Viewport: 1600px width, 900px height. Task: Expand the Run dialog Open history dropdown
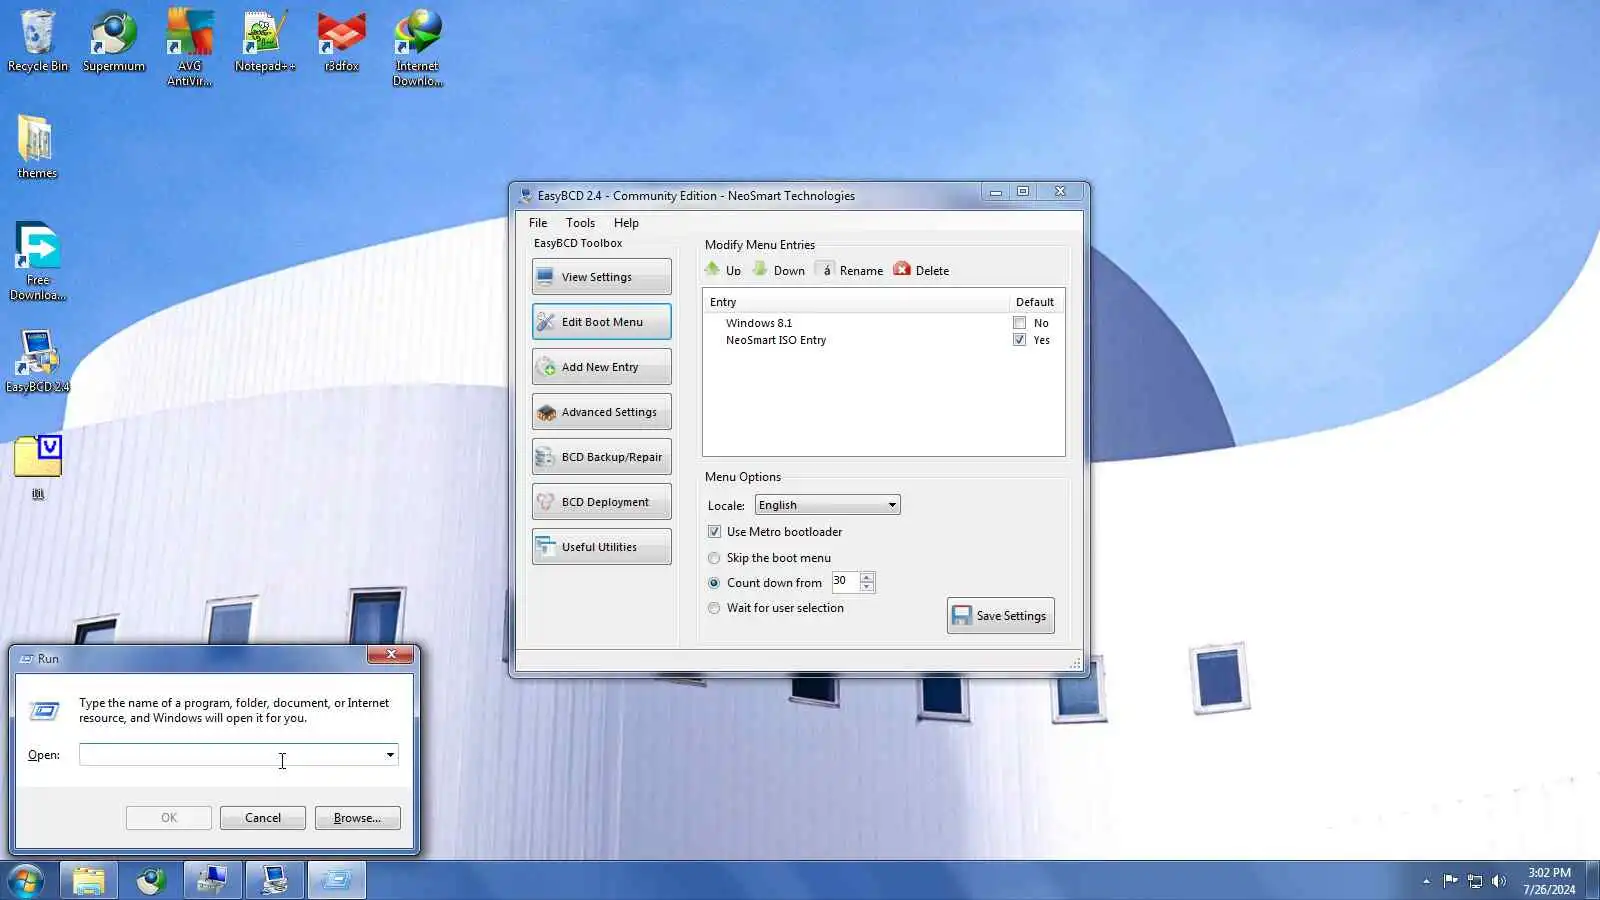click(390, 755)
